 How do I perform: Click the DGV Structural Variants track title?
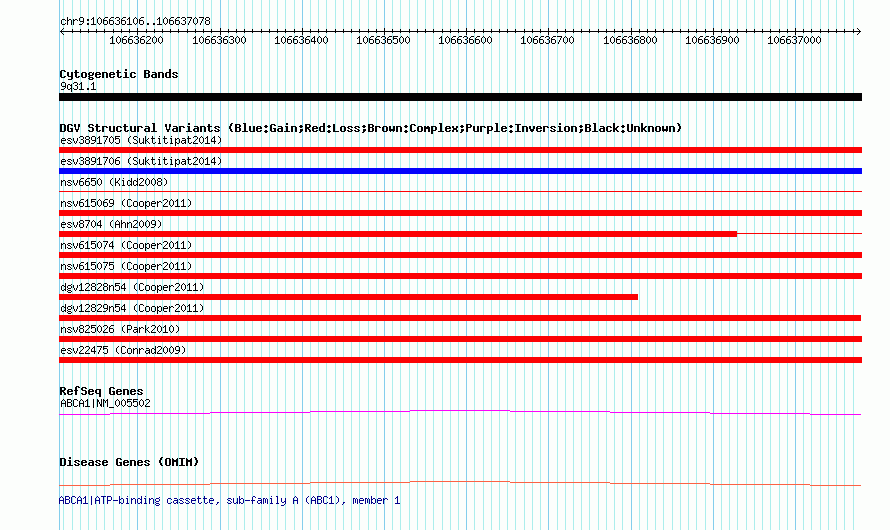(x=371, y=128)
